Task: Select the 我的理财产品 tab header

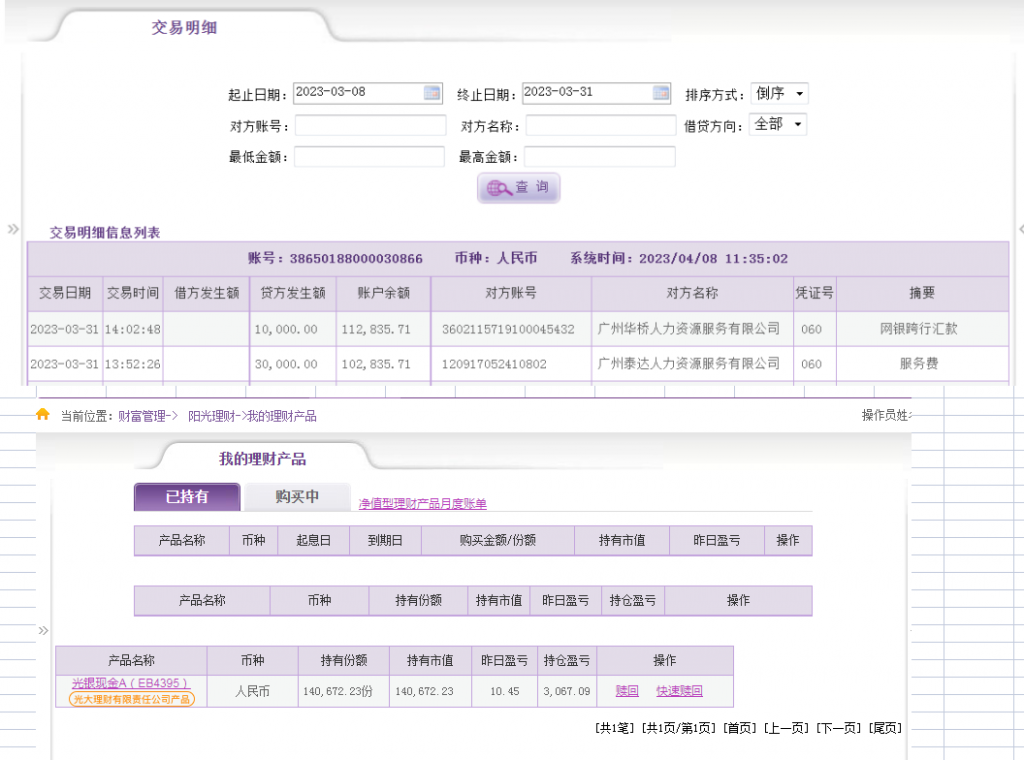Action: (x=262, y=458)
